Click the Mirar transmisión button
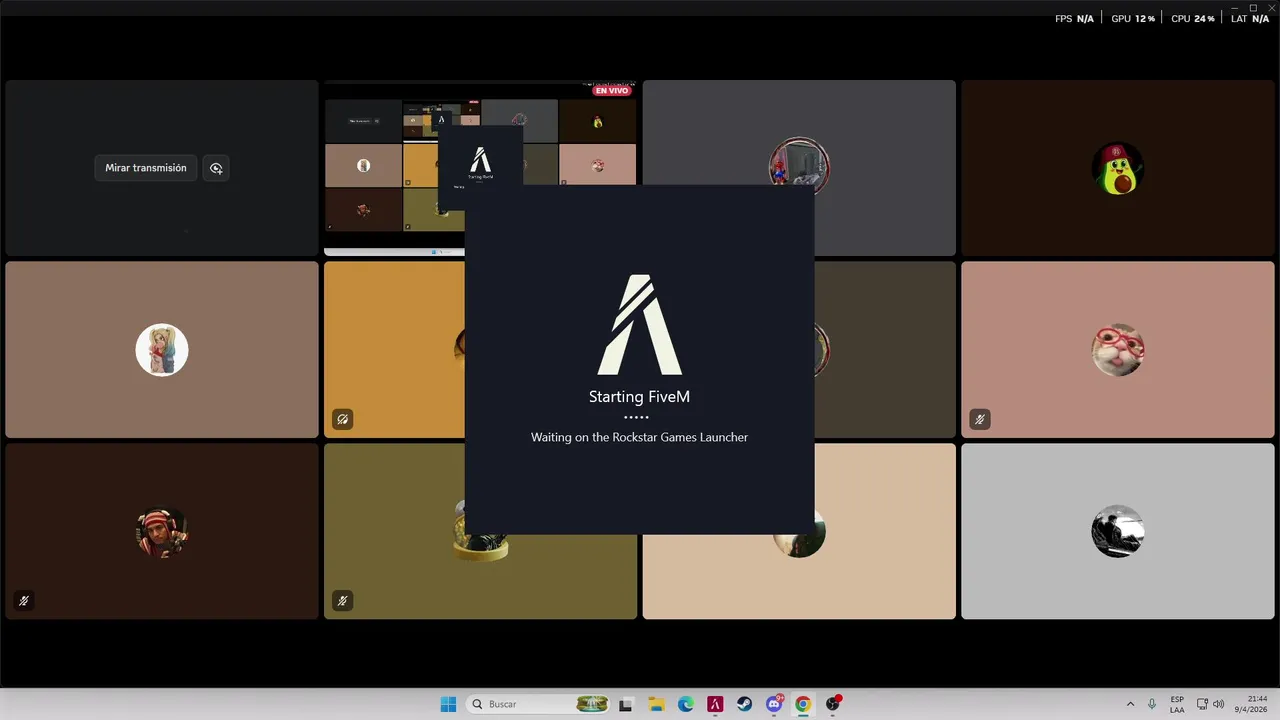The height and width of the screenshot is (720, 1280). [x=146, y=168]
